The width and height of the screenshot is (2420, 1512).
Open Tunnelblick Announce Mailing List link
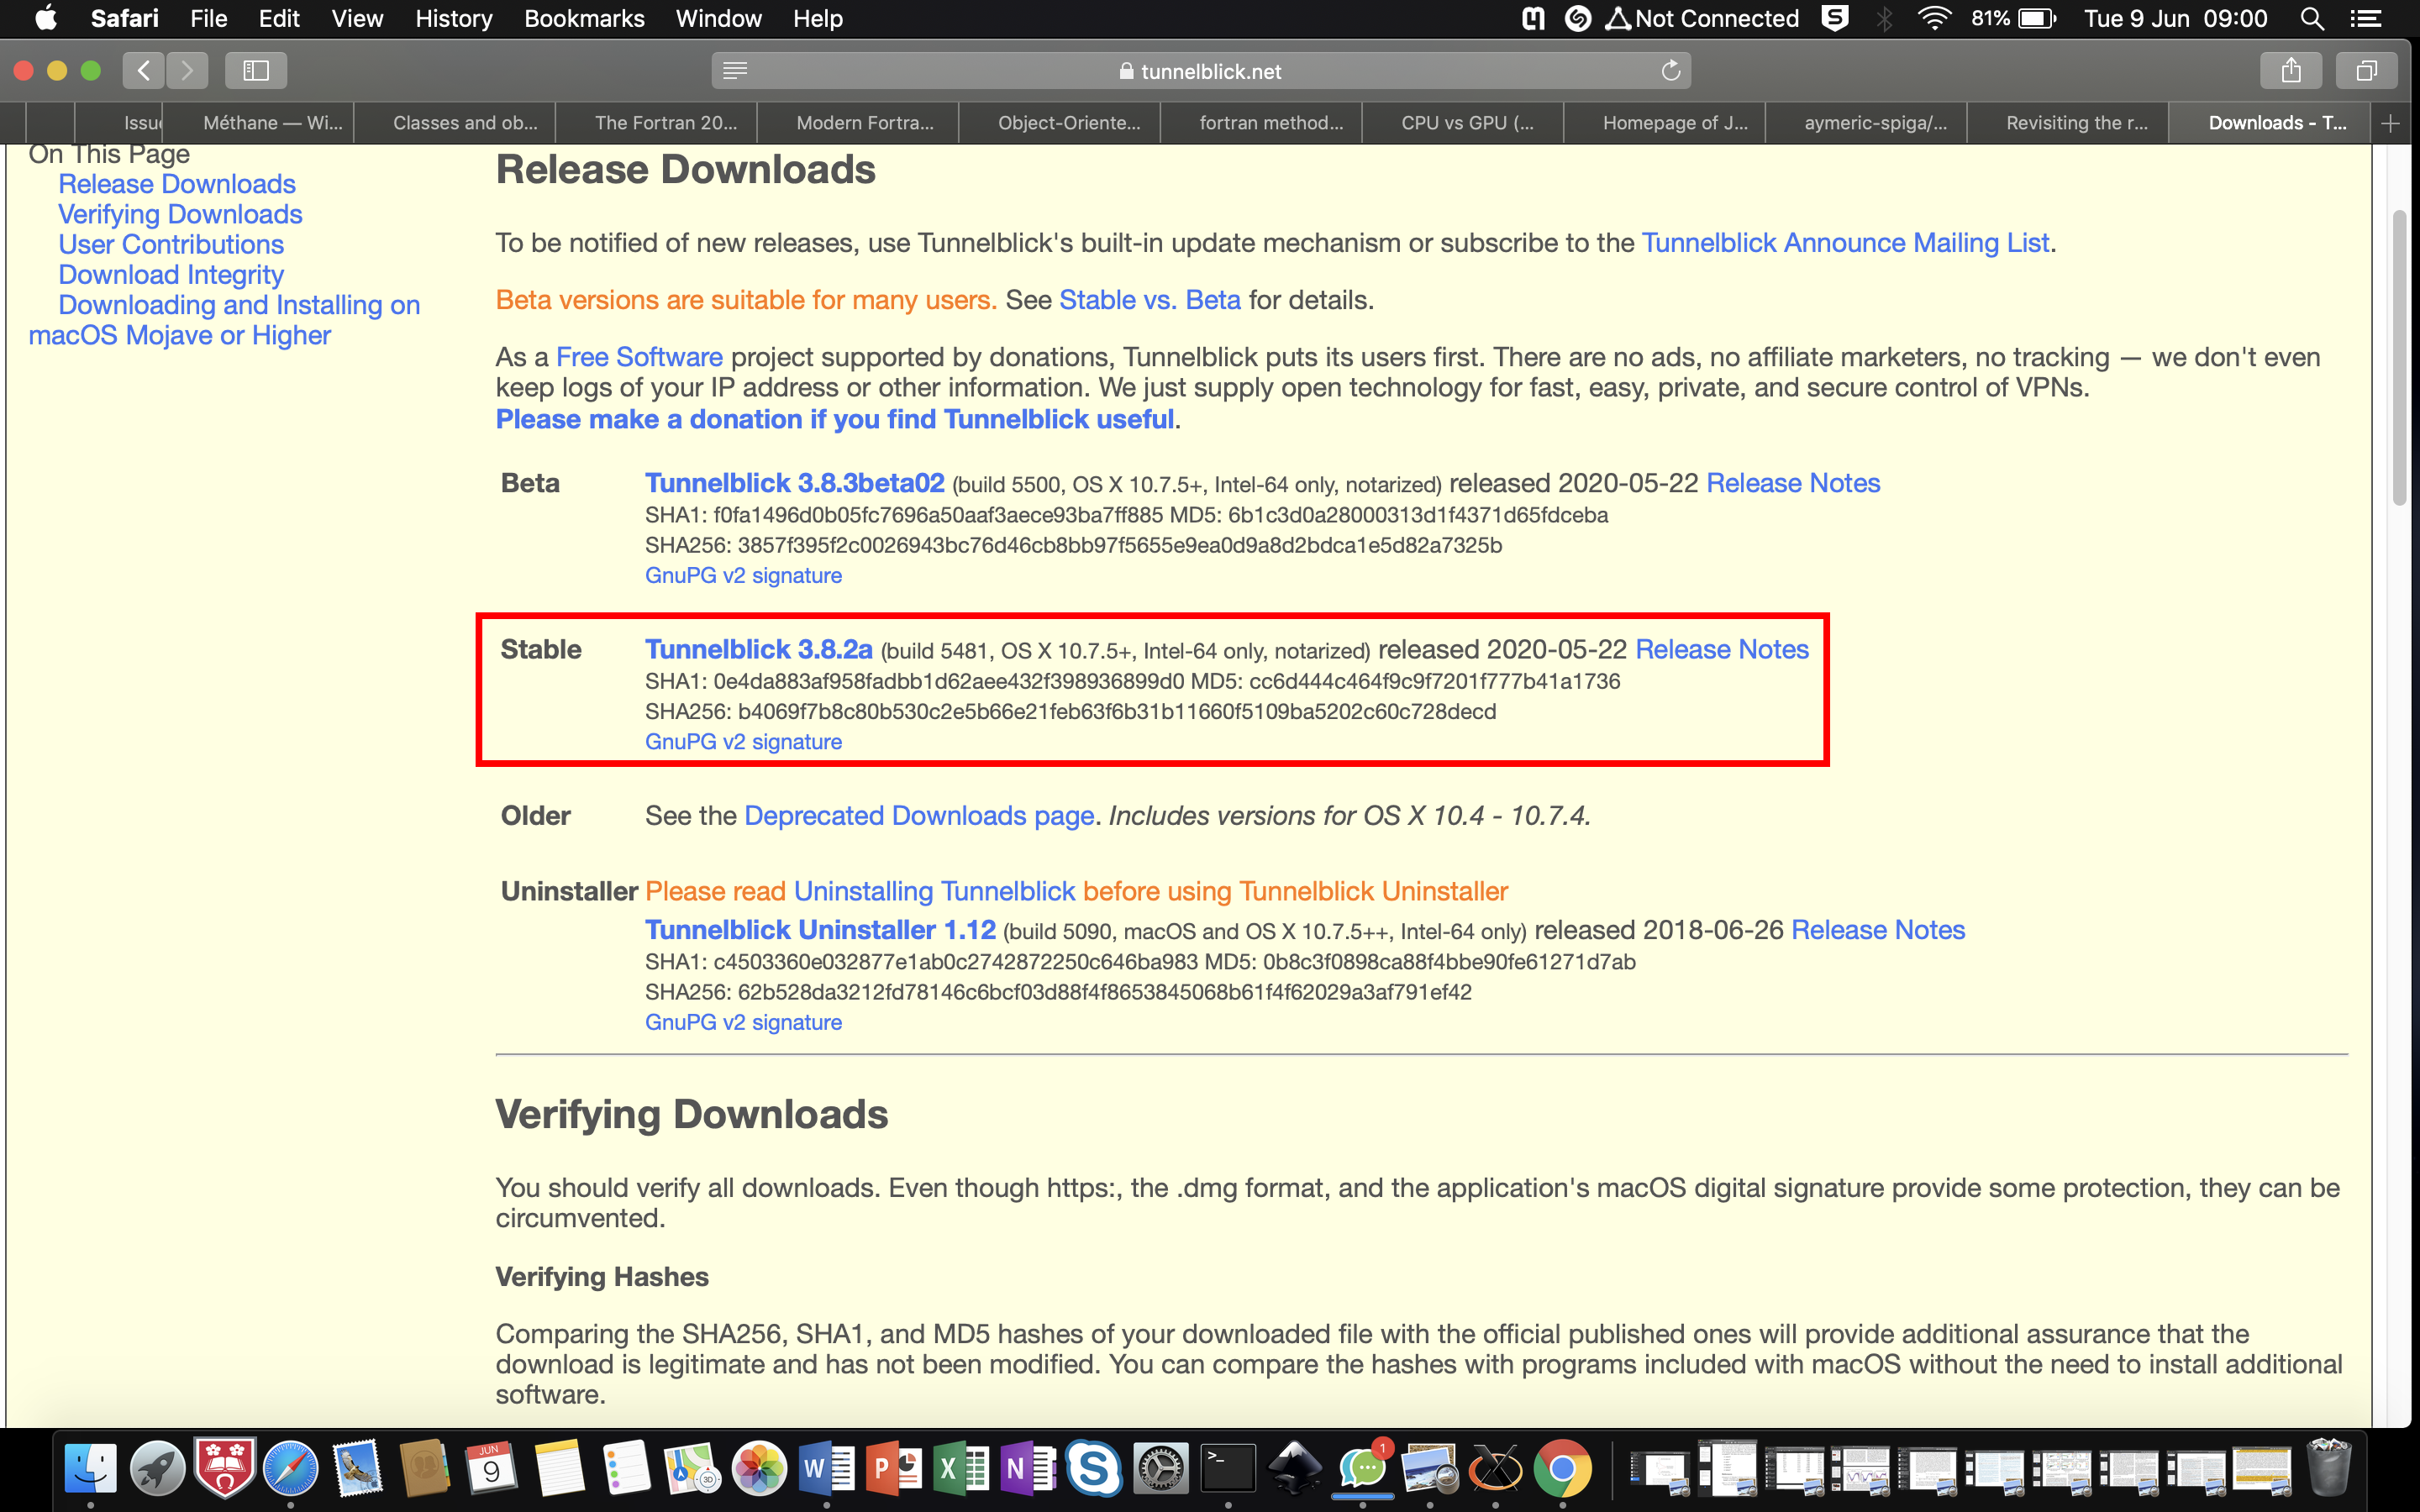pos(1845,243)
